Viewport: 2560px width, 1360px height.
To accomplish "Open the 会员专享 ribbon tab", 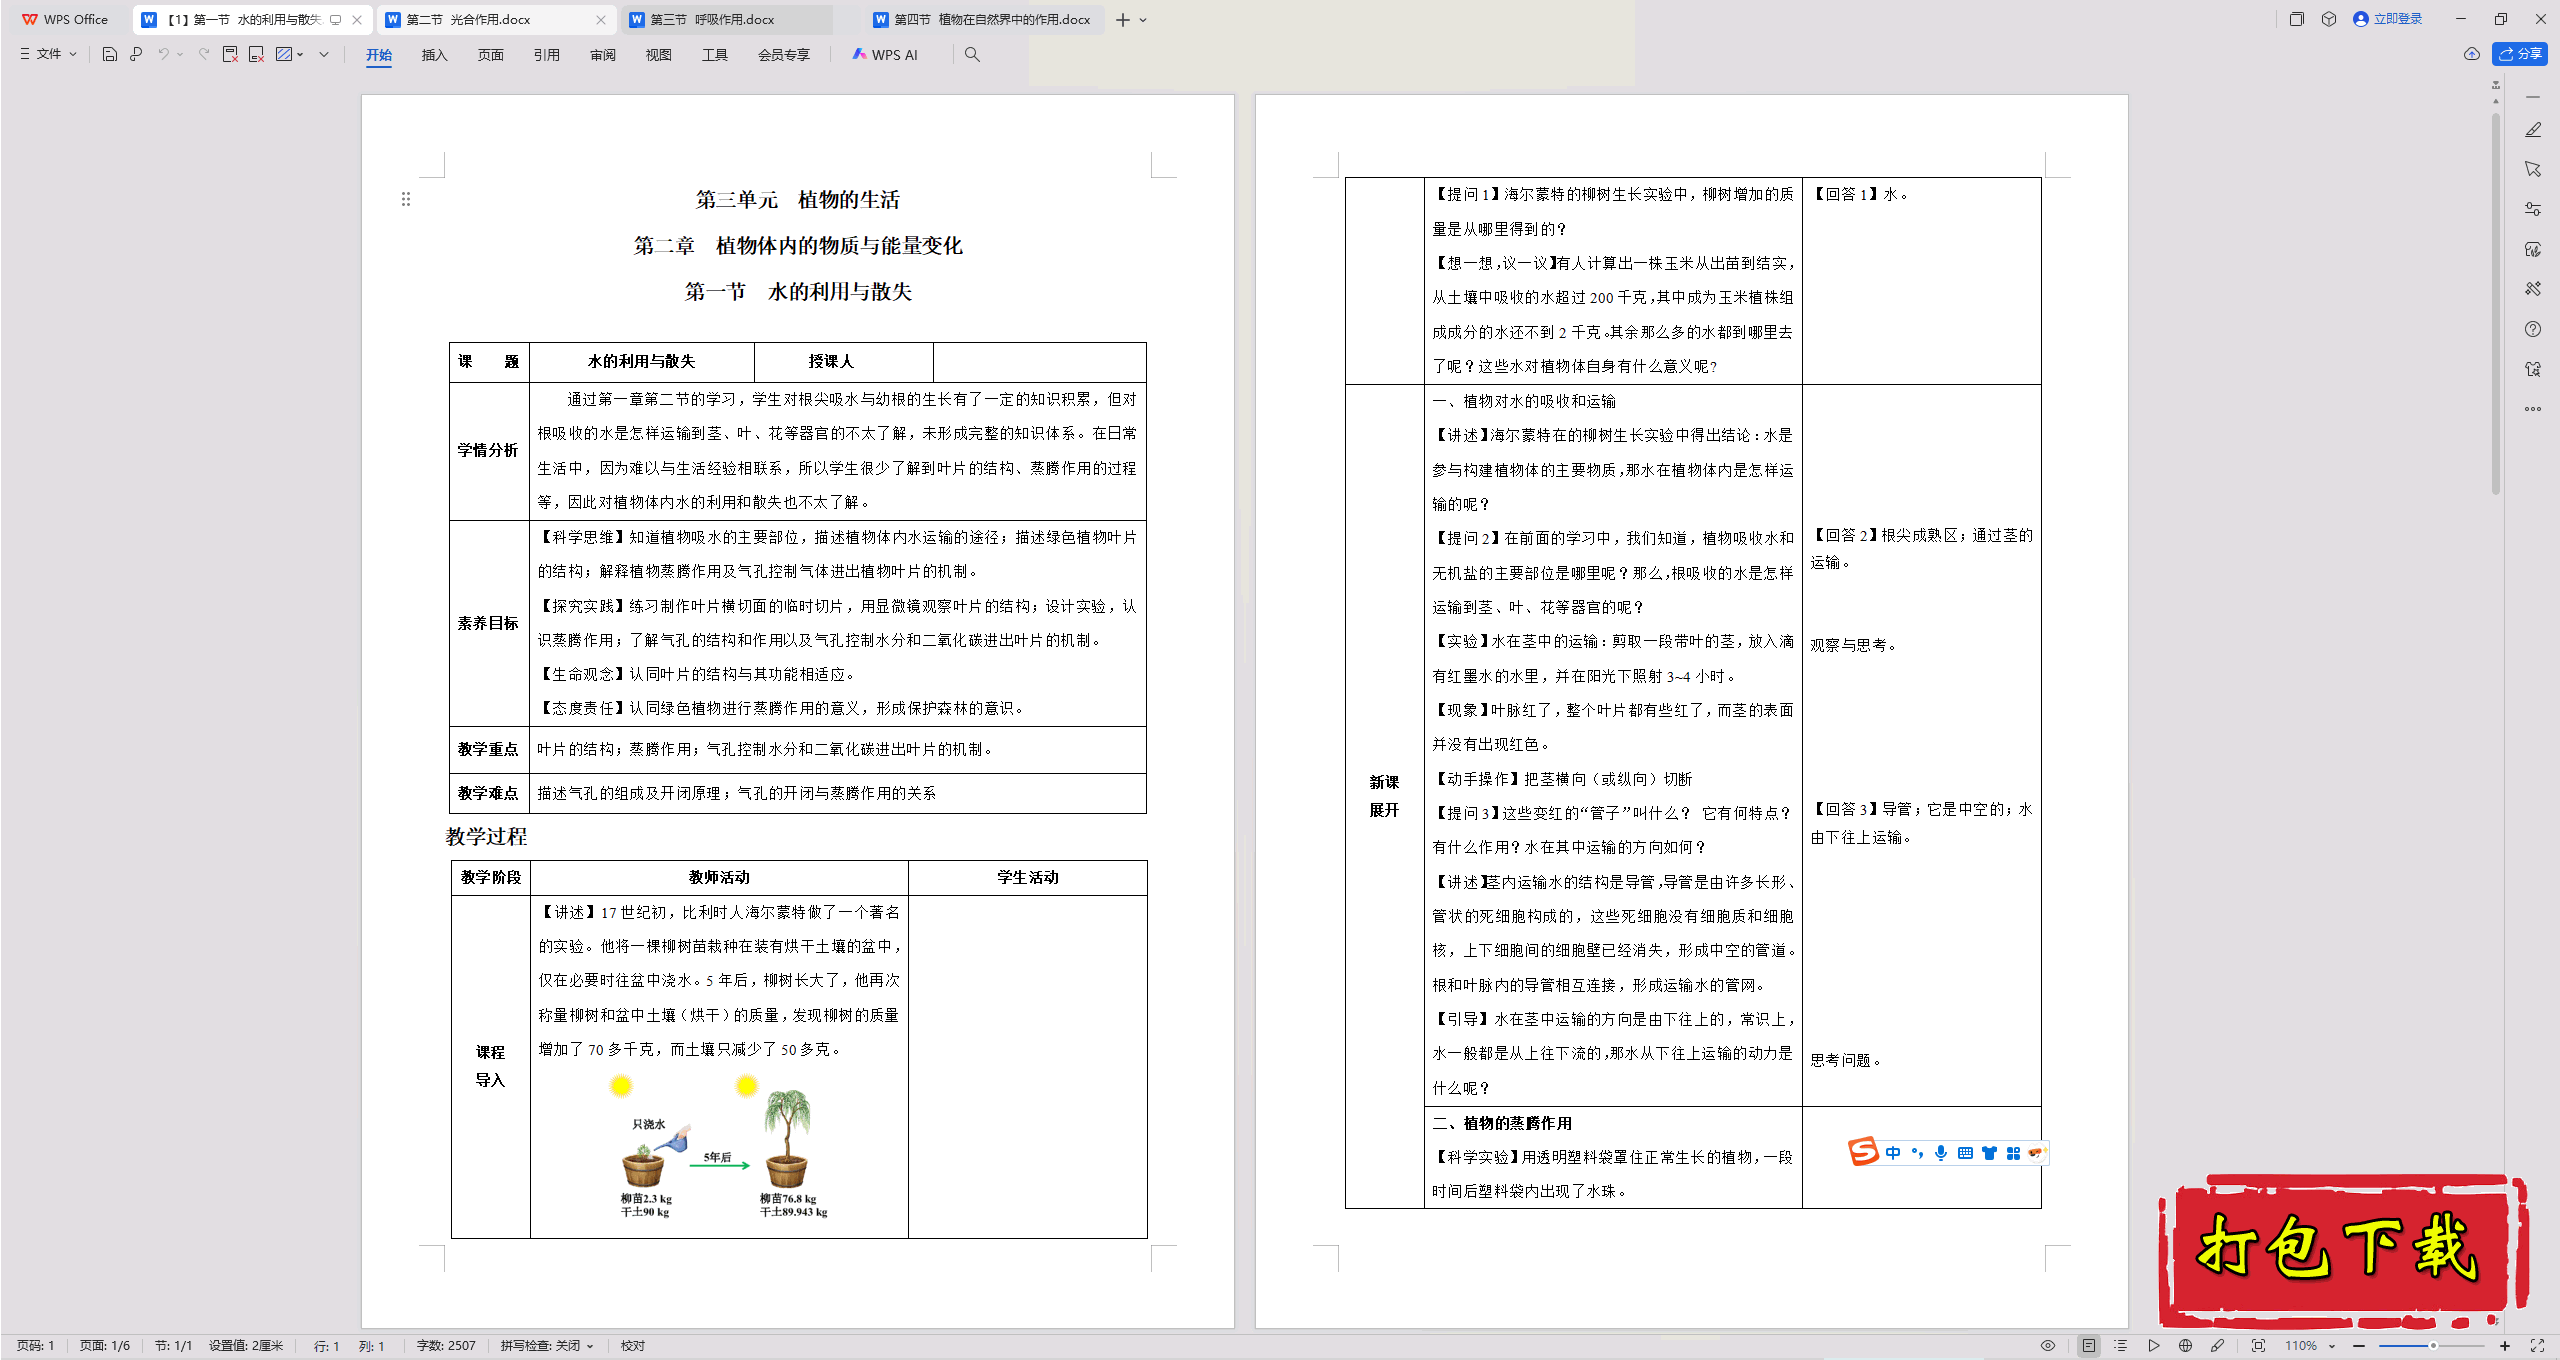I will (784, 55).
